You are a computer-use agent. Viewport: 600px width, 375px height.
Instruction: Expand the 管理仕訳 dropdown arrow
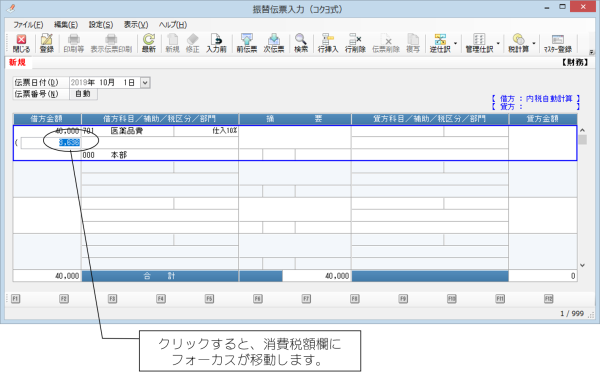point(498,43)
